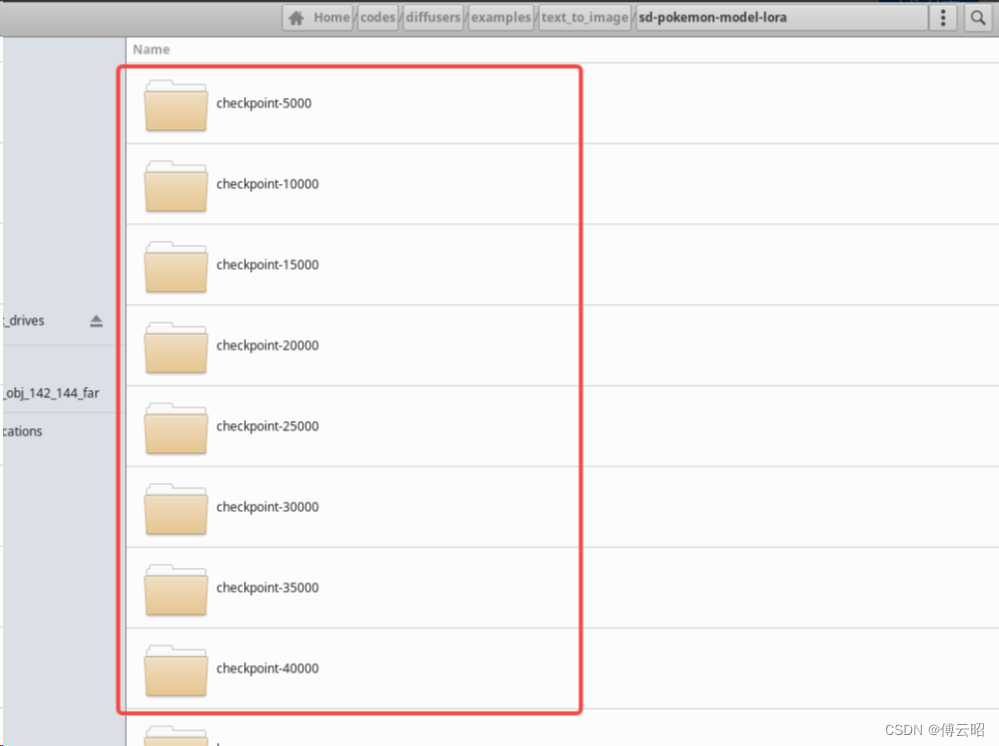Open search with the magnifier icon
This screenshot has width=999, height=746.
pos(977,17)
